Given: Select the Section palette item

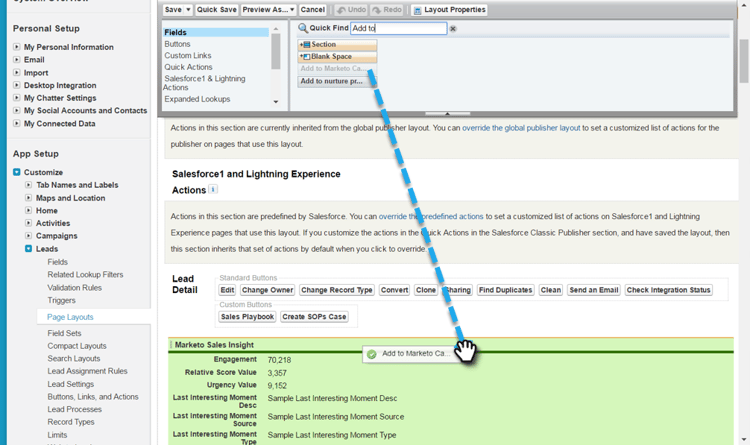Looking at the screenshot, I should point(337,44).
